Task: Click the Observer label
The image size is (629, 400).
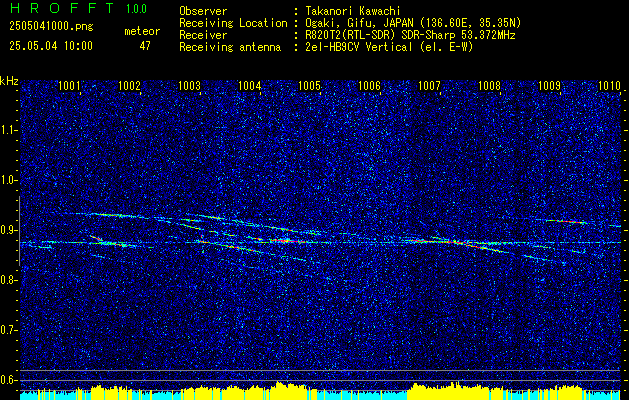Action: 203,11
